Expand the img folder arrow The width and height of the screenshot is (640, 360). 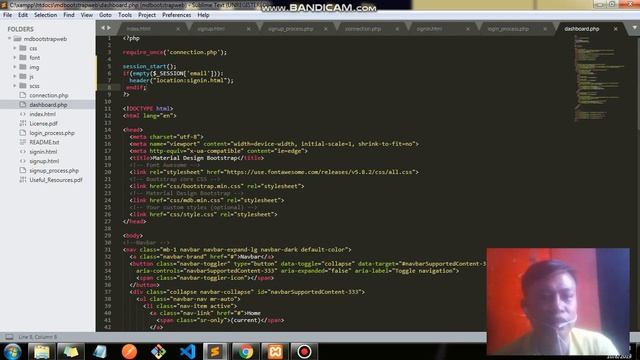pyautogui.click(x=15, y=67)
